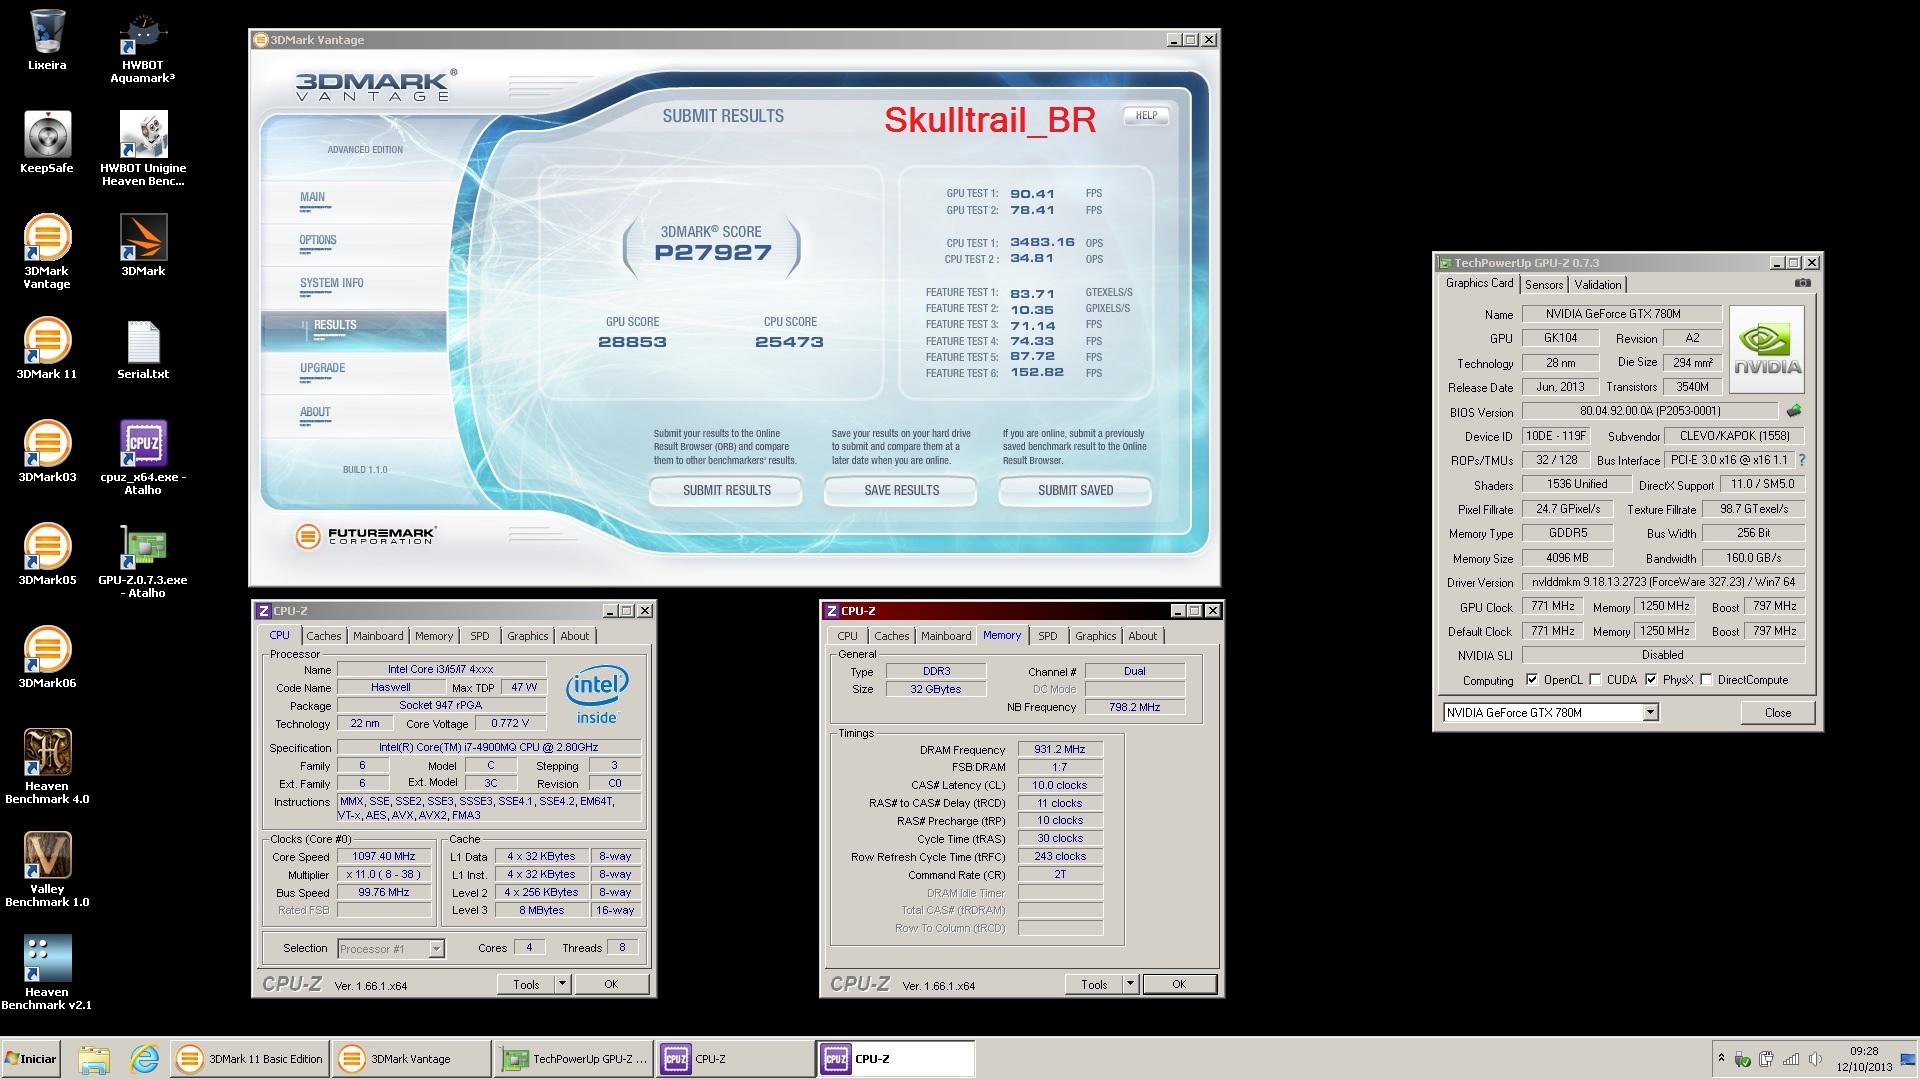Open Windows Explorer from the taskbar
Viewport: 1920px width, 1080px height.
tap(94, 1059)
